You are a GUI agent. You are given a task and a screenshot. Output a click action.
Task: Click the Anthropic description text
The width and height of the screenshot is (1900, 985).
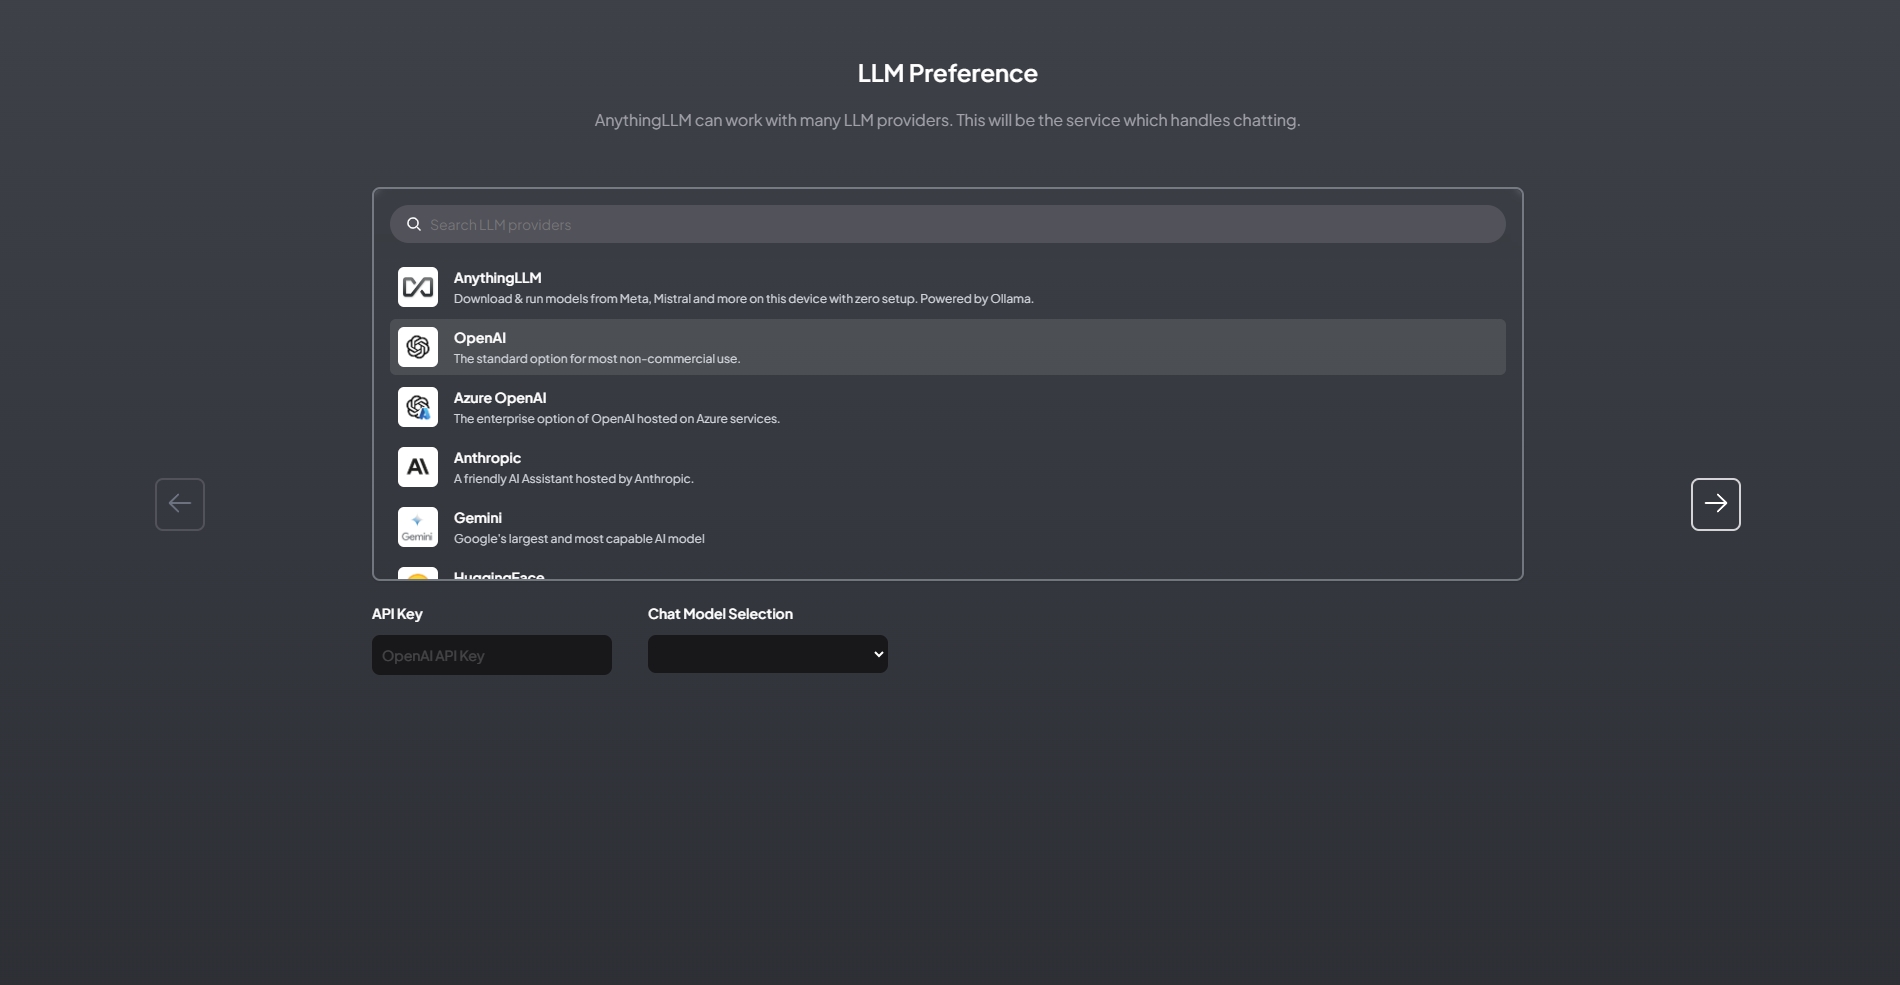tap(573, 479)
